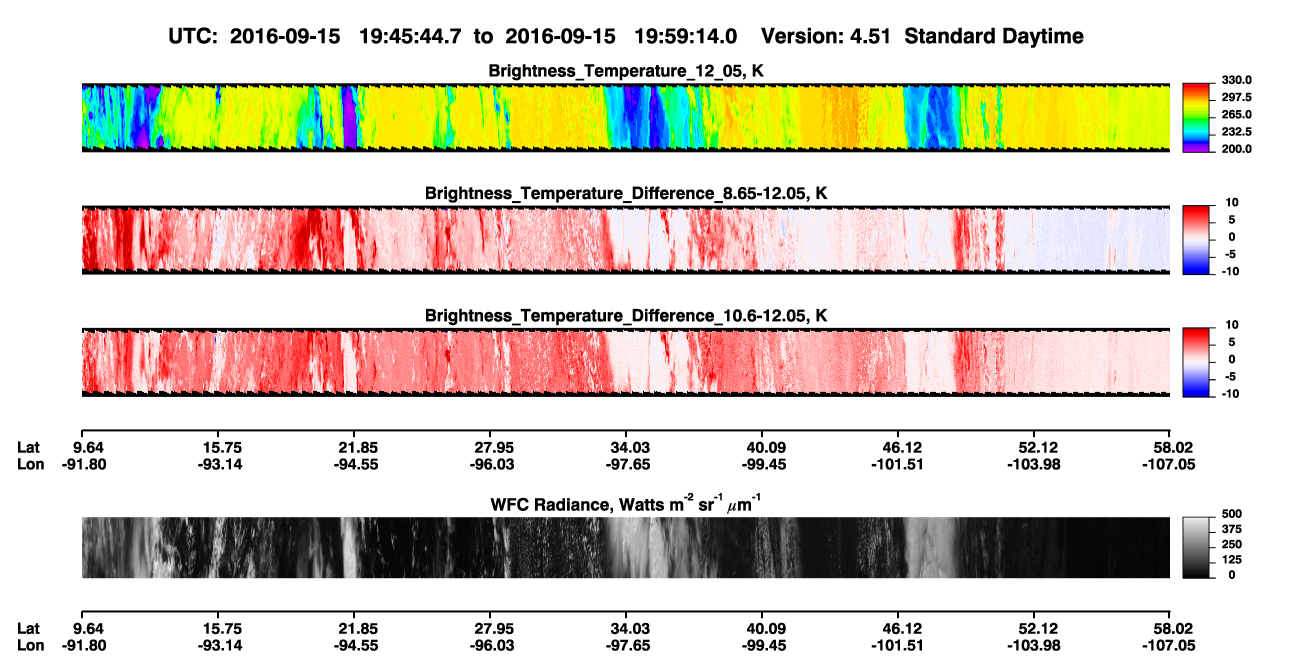Click longitude -107.05 below the WFC Radiance image
1300x667 pixels.
pos(1170,645)
